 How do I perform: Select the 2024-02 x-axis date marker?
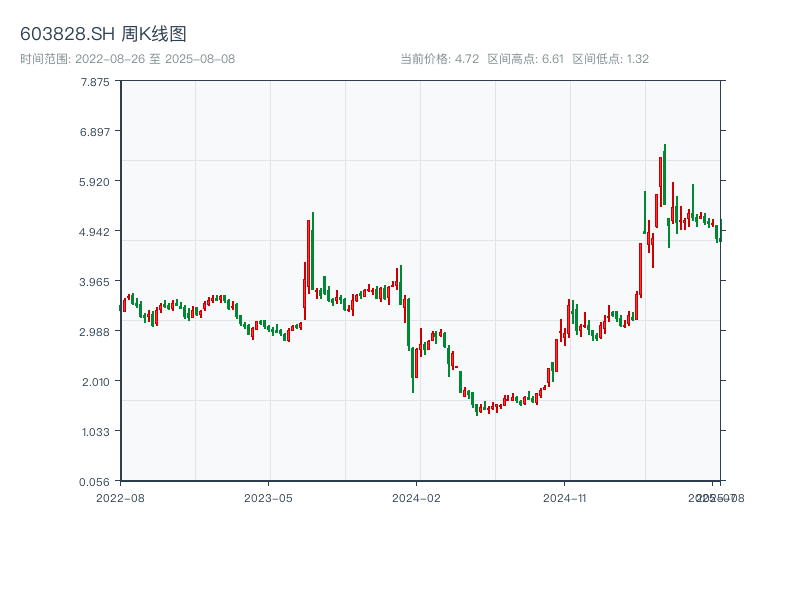point(418,497)
